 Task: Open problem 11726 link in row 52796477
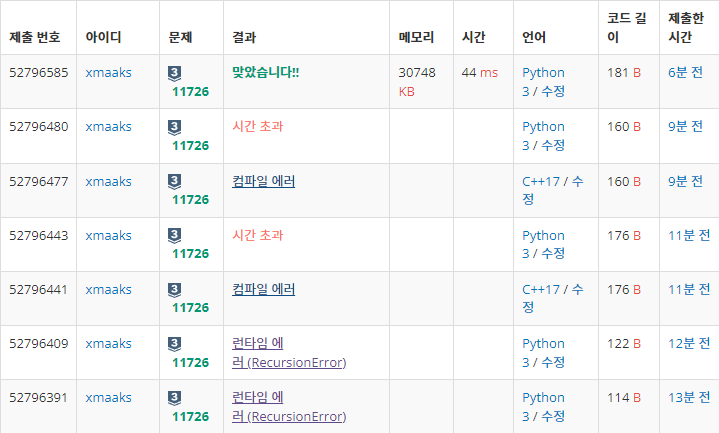click(190, 200)
